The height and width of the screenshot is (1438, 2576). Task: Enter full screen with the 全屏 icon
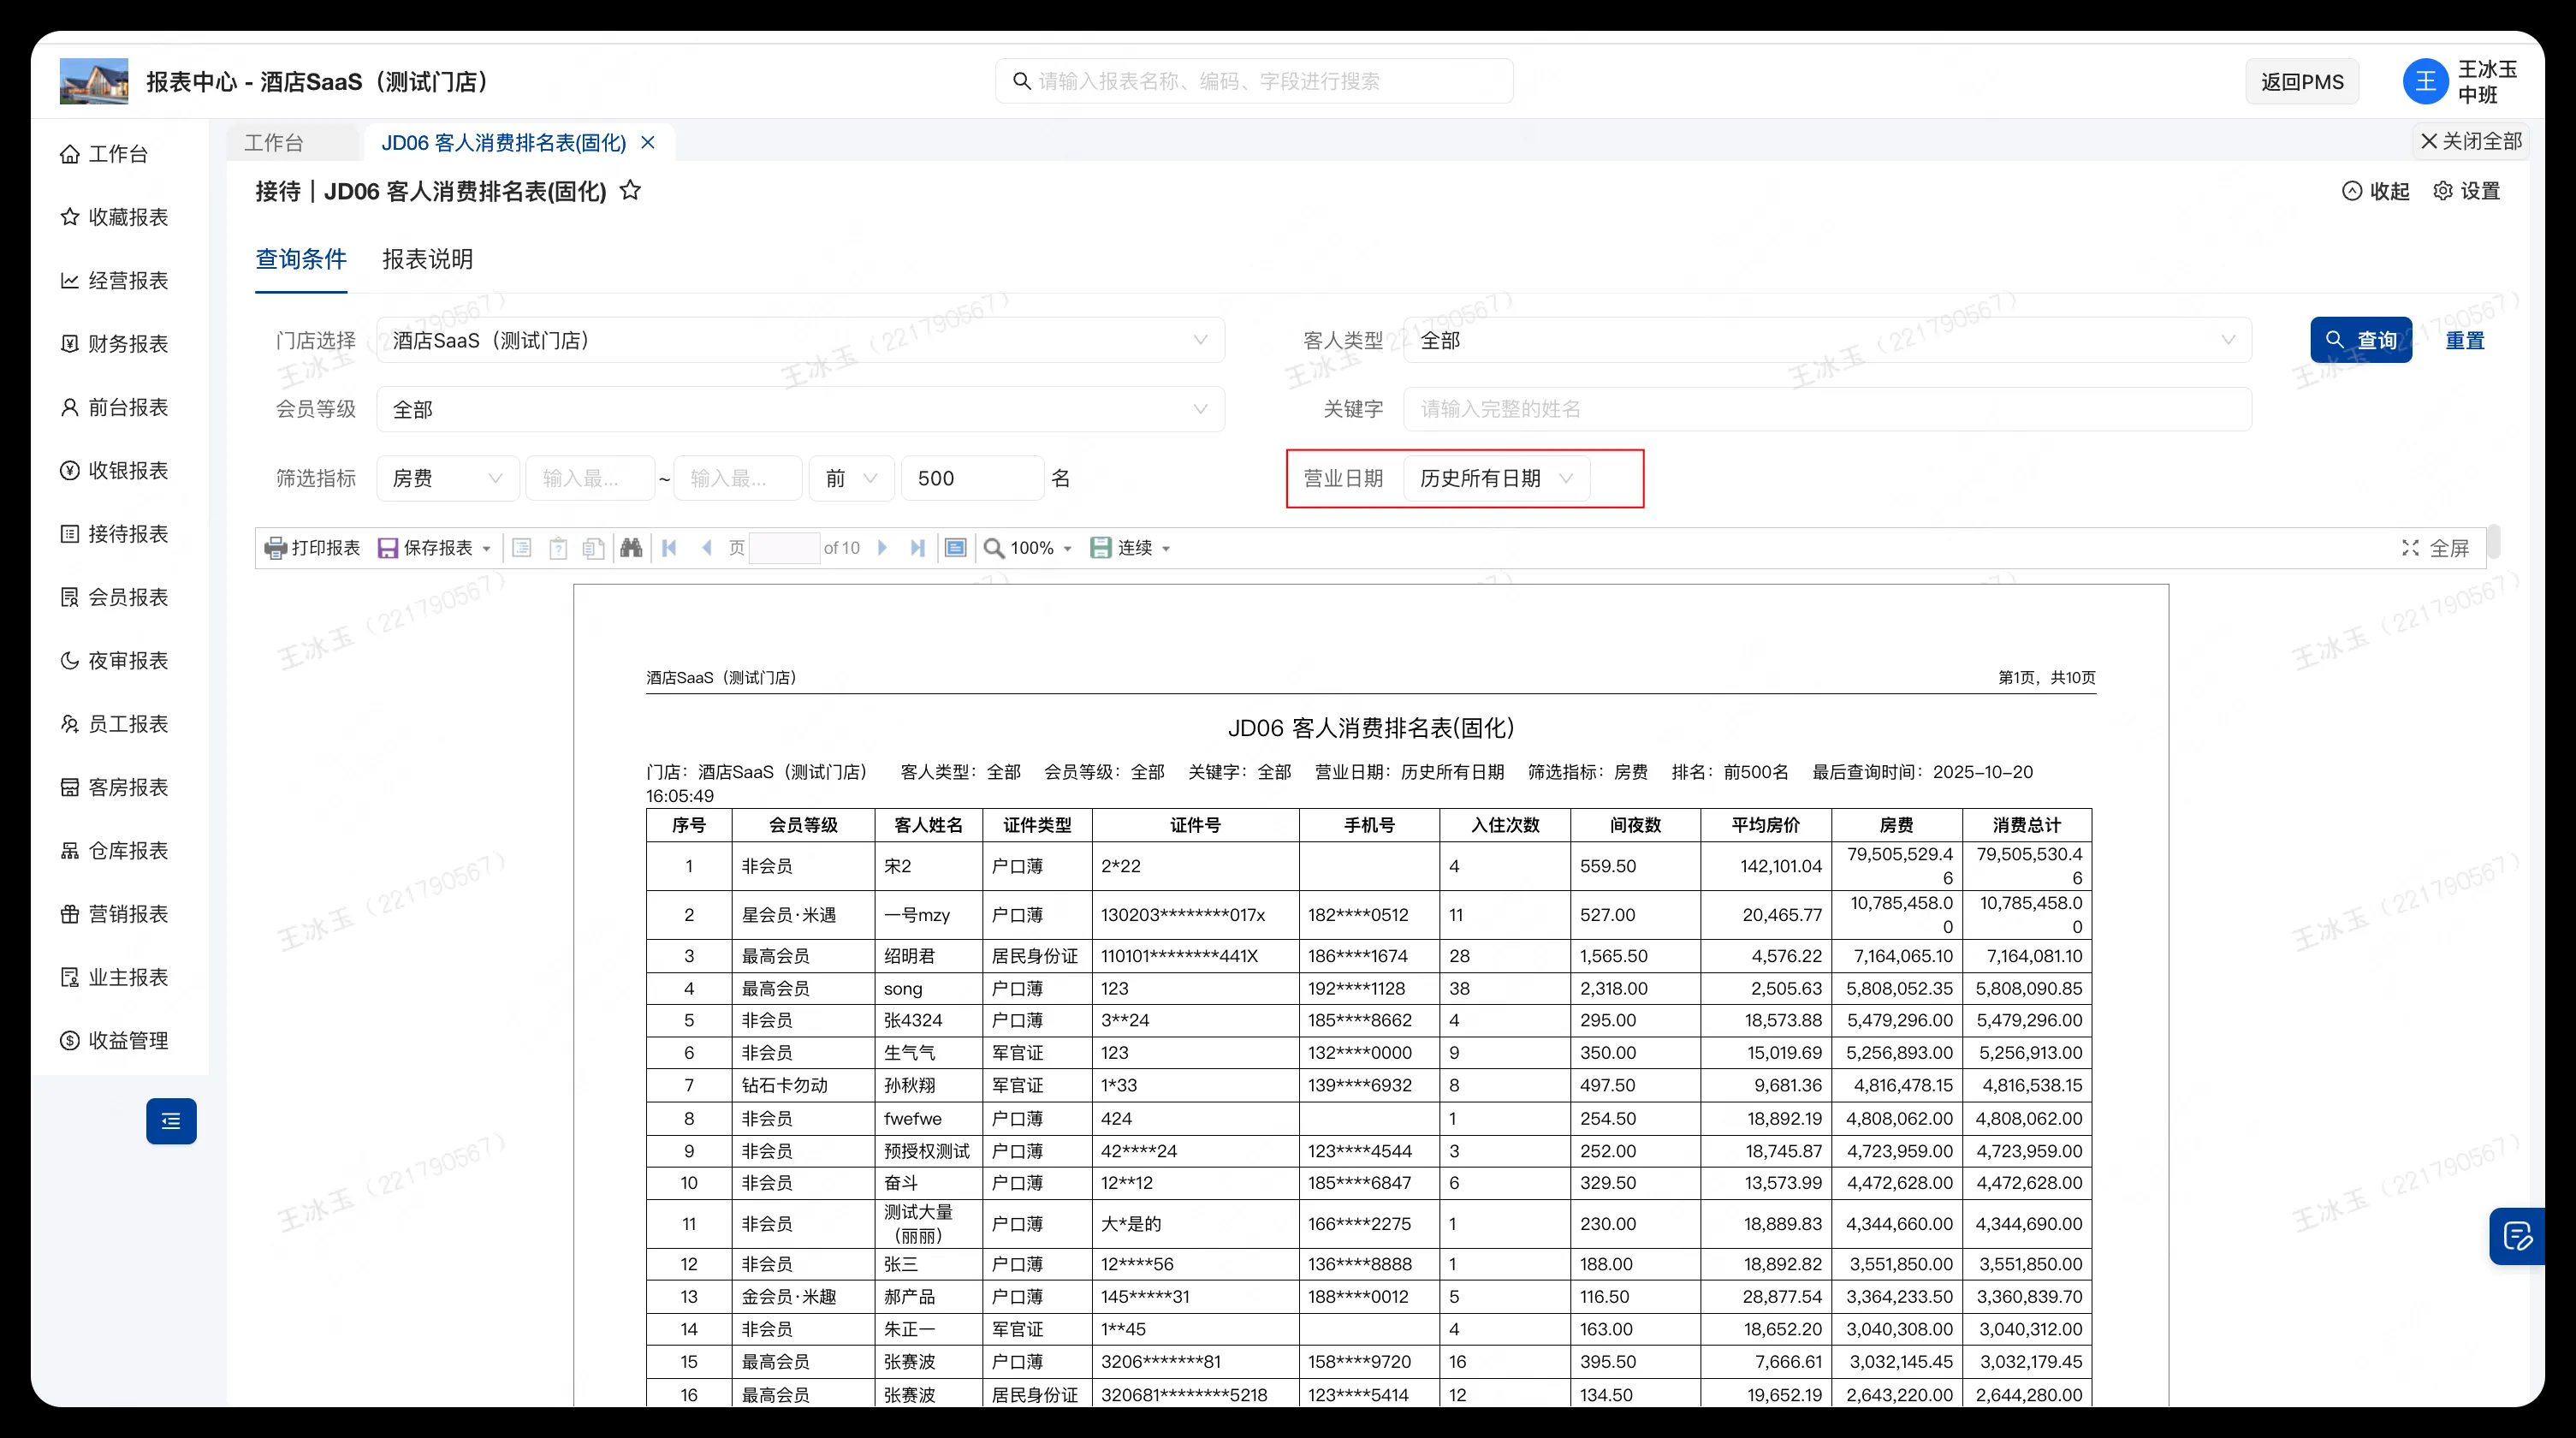pos(2410,547)
